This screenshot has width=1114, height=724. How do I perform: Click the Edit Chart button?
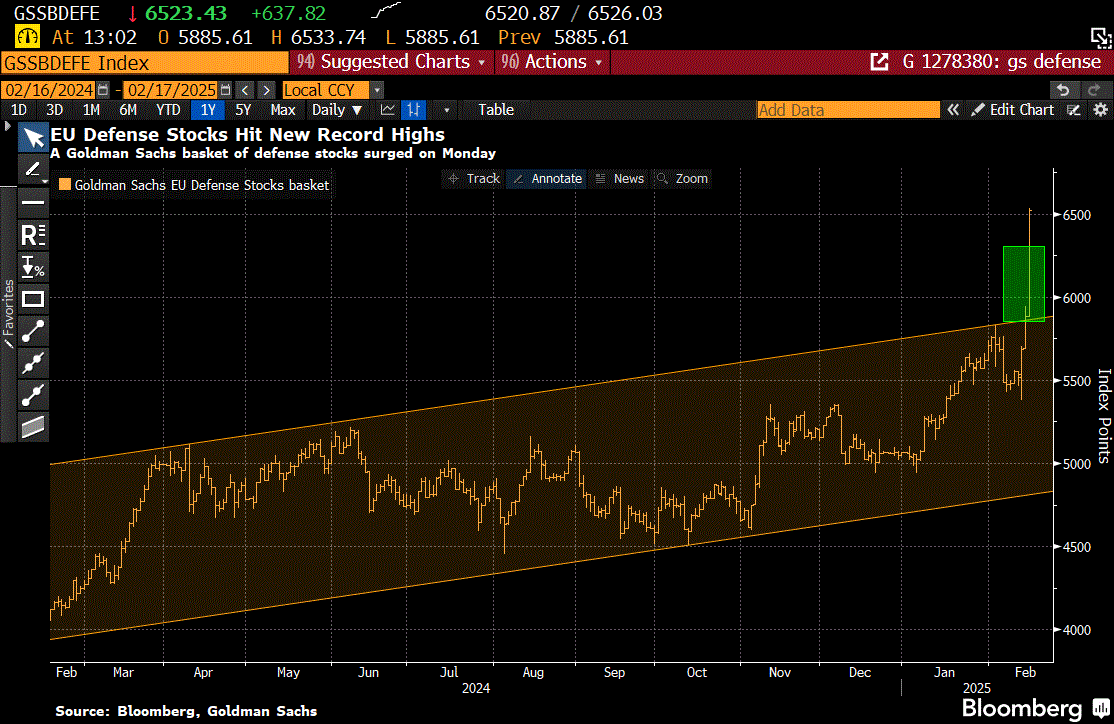(x=1013, y=110)
